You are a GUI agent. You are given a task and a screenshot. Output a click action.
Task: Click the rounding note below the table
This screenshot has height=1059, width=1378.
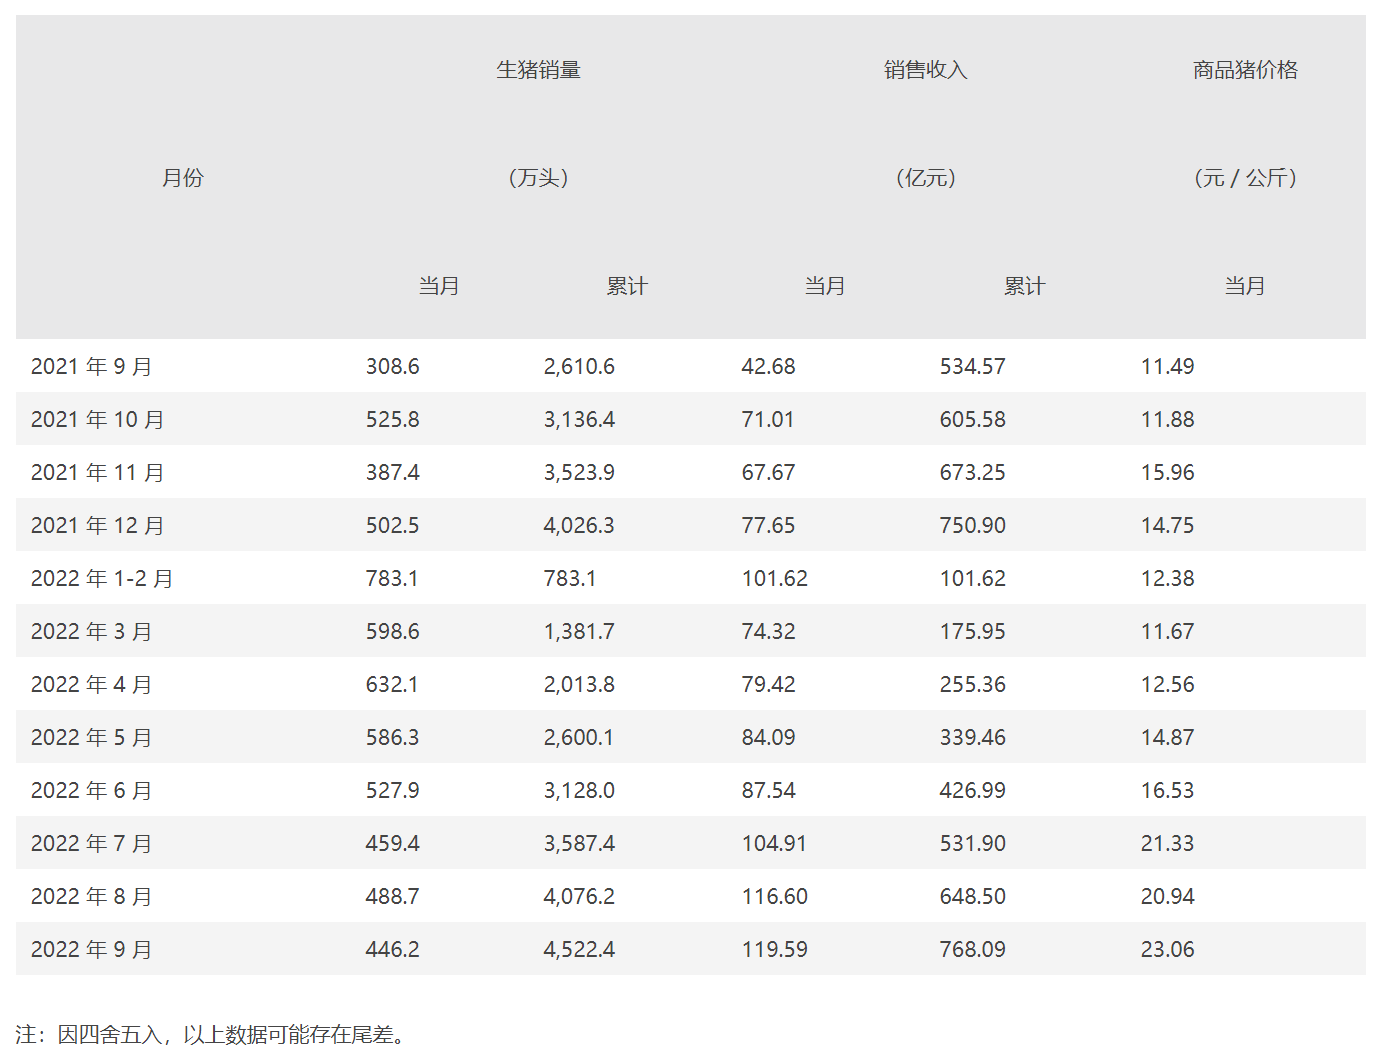coord(212,1035)
